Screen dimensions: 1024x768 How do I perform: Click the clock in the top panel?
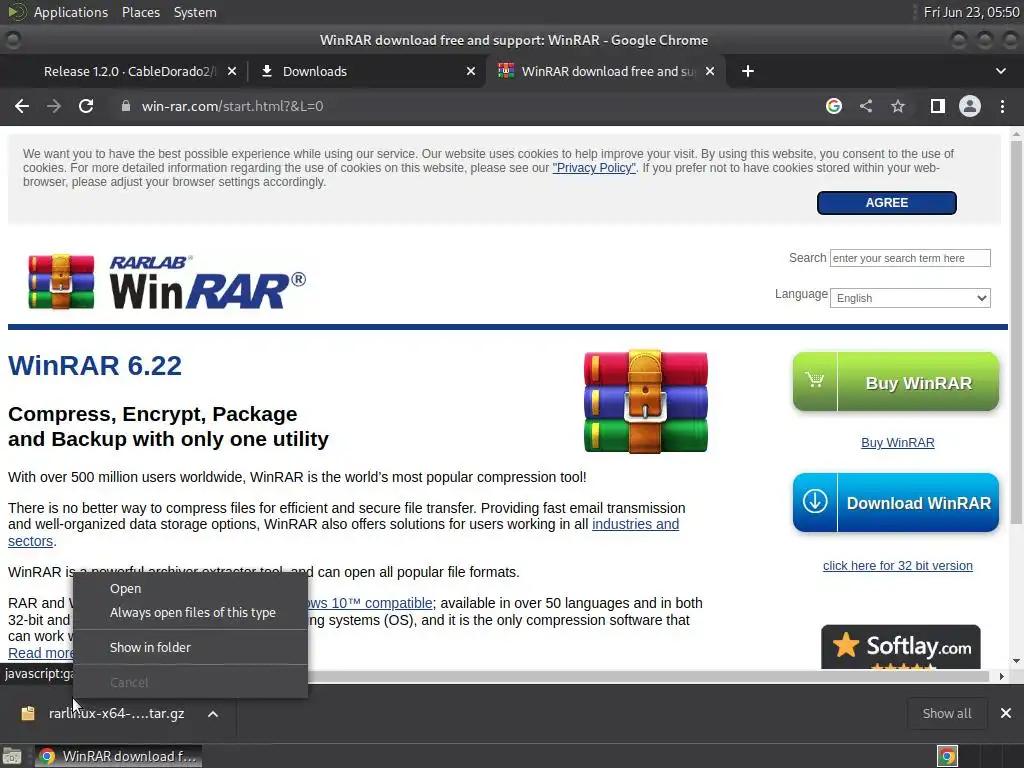point(971,12)
